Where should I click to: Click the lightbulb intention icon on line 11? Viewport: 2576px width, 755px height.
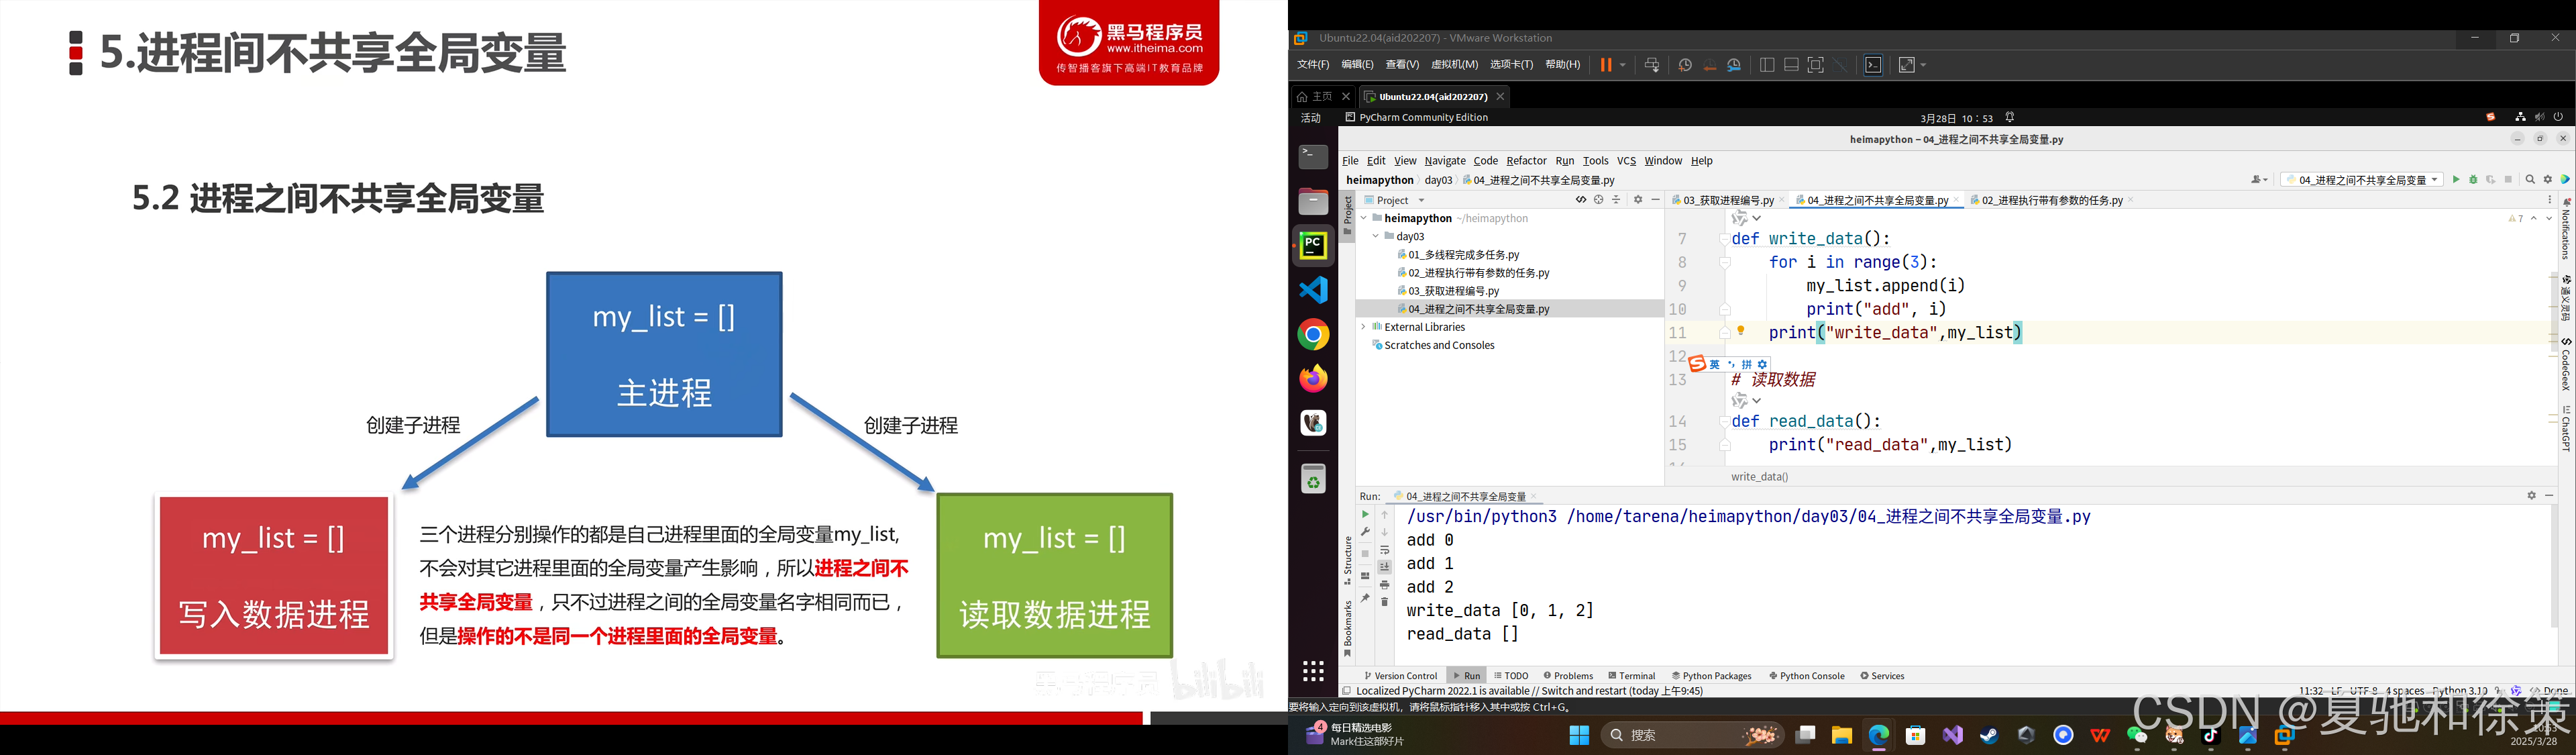point(1741,331)
